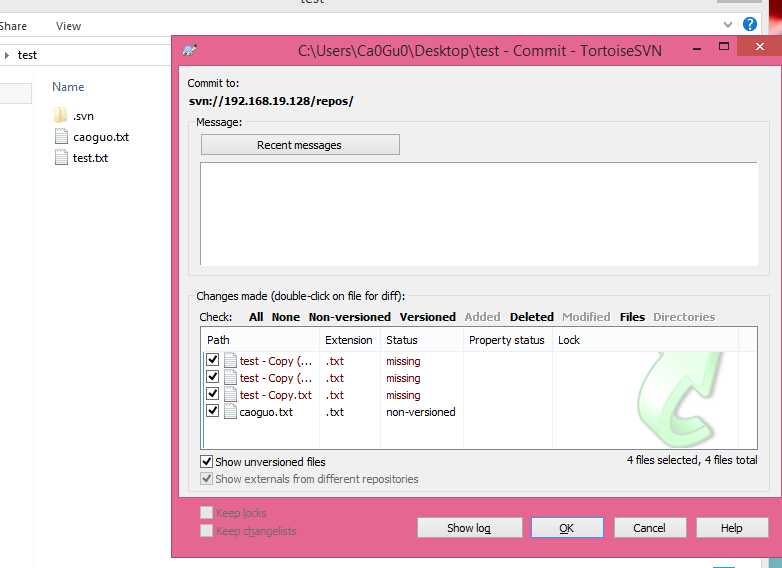Check All files link

(256, 317)
